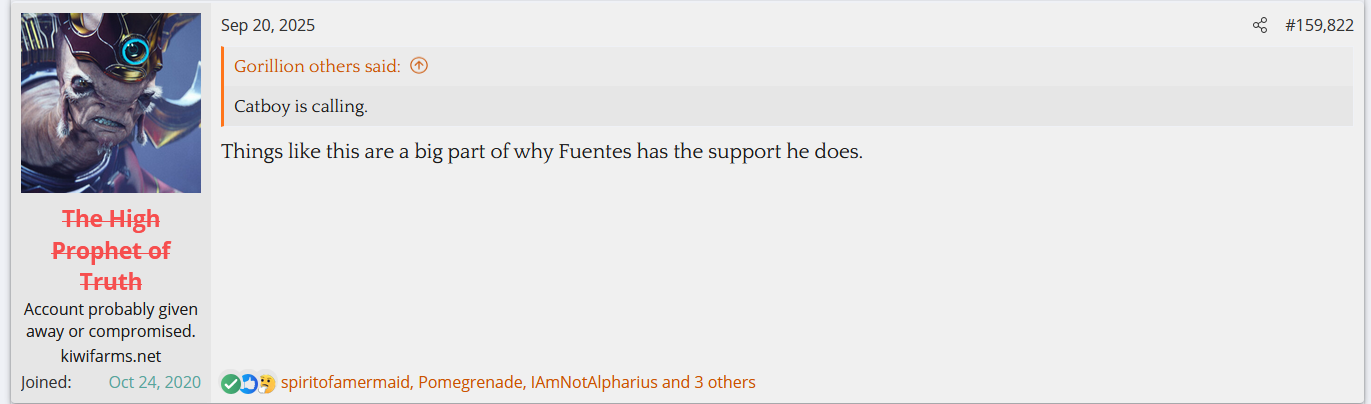Click the 'Account probably given away' user title
Screen dimensions: 1371x404
(111, 320)
